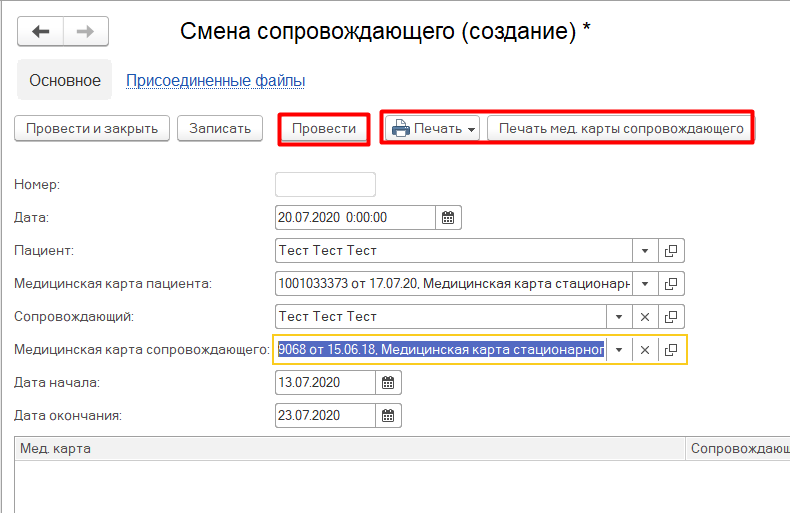Click the back arrow navigation button

(x=40, y=32)
